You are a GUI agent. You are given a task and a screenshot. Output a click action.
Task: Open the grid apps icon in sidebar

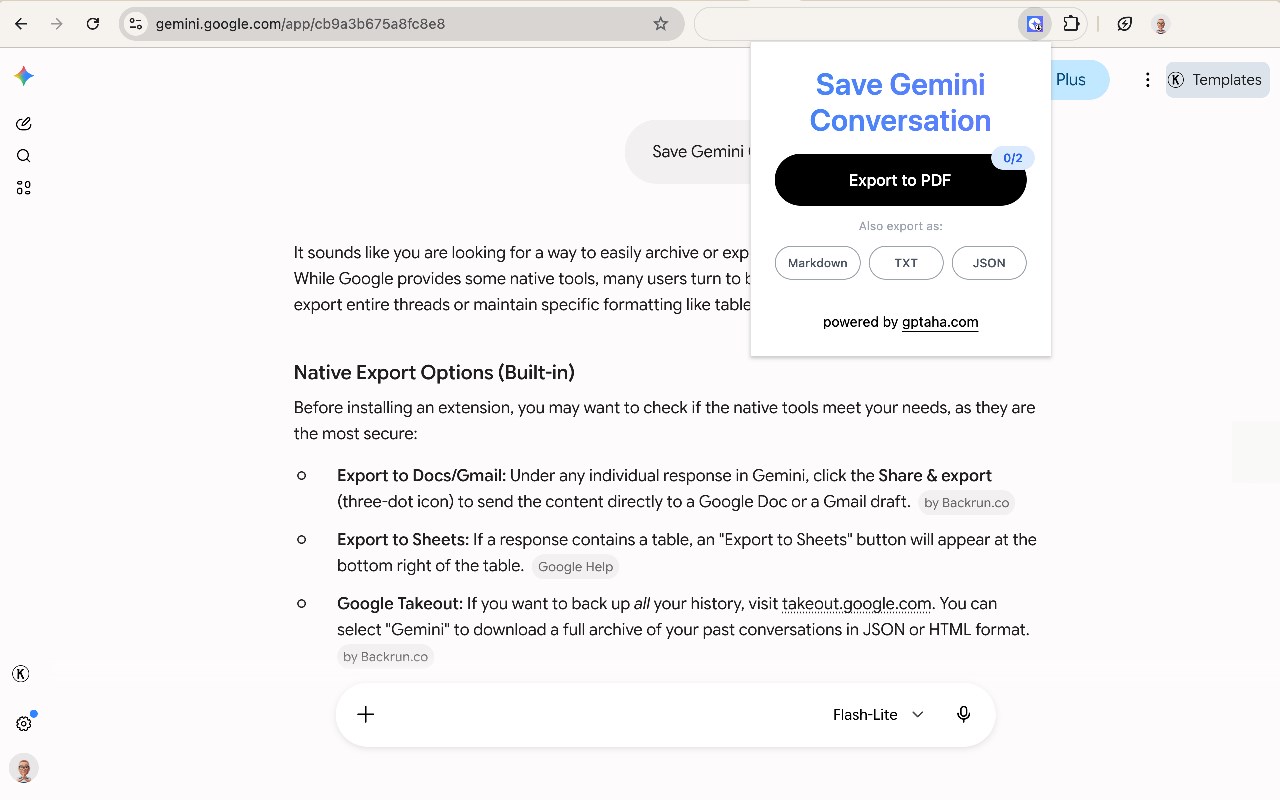tap(24, 188)
